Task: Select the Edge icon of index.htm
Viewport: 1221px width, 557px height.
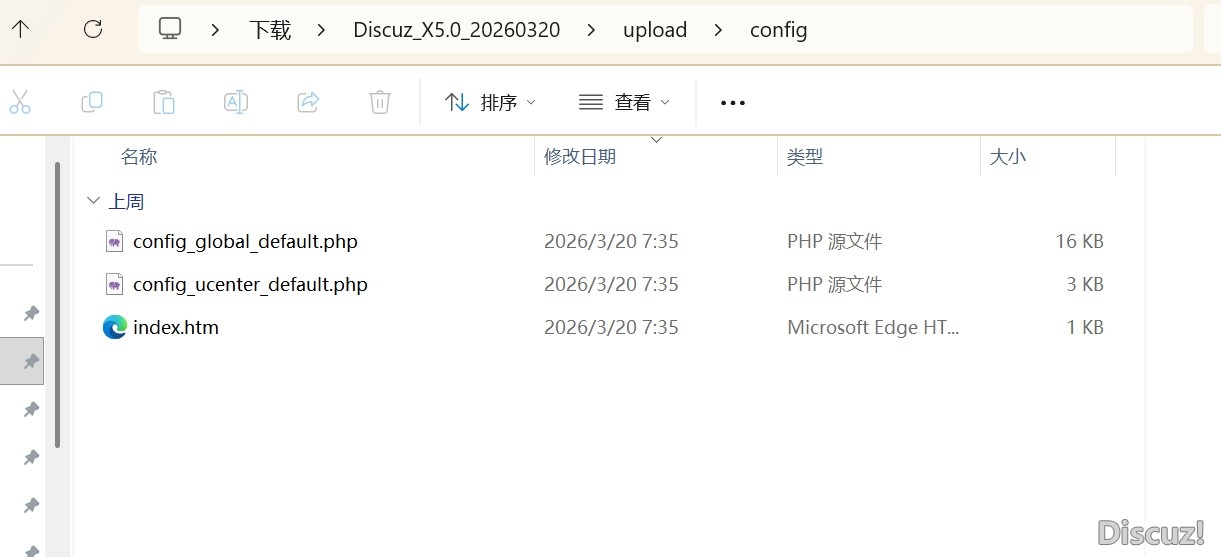Action: click(115, 327)
